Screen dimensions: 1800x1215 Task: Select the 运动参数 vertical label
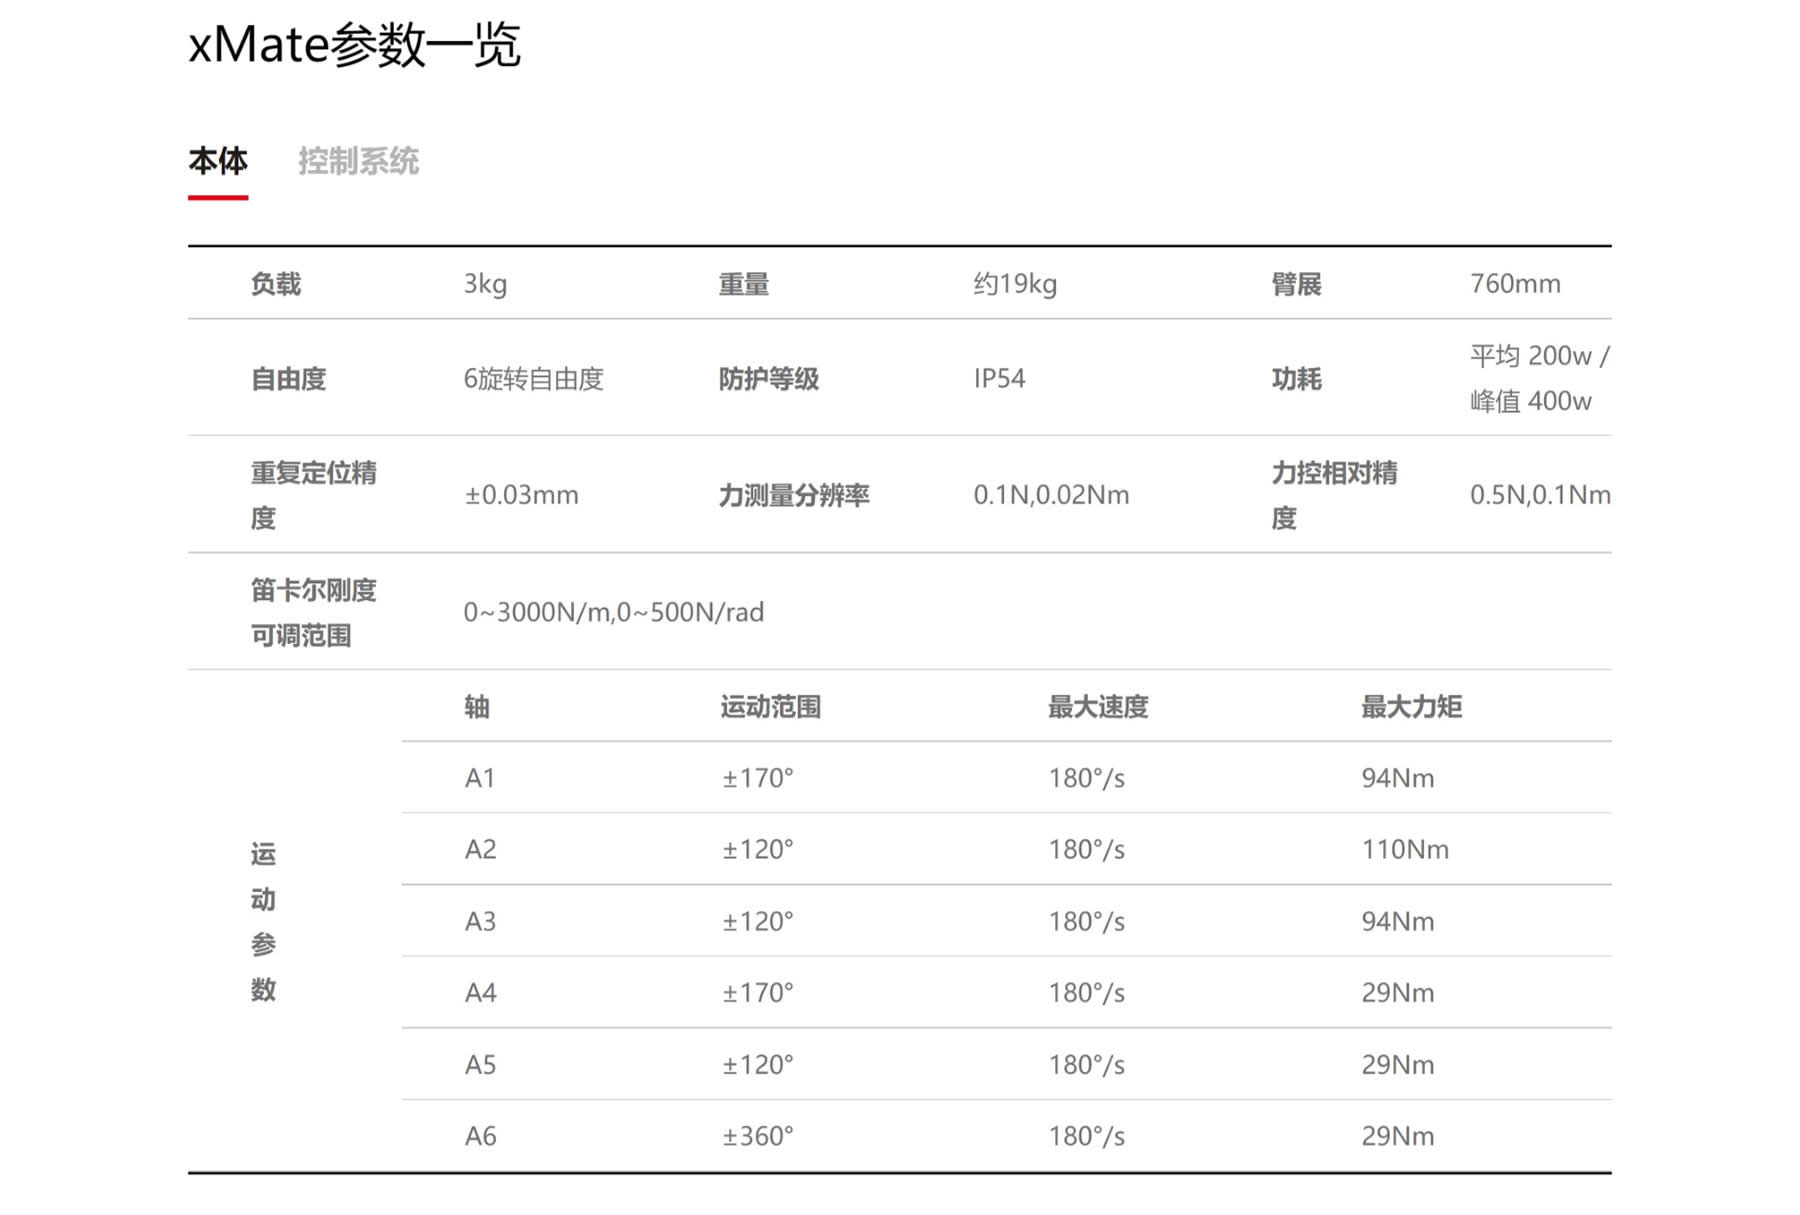pyautogui.click(x=263, y=921)
